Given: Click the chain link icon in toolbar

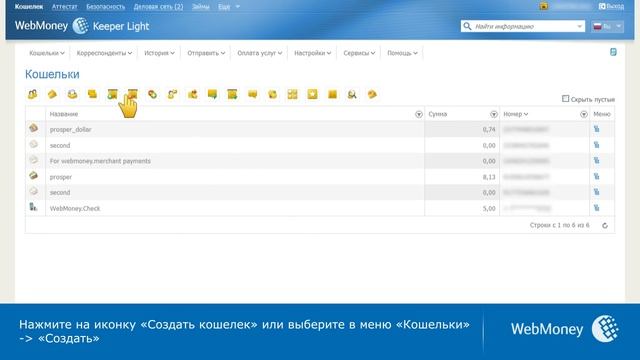Looking at the screenshot, I should (x=152, y=94).
